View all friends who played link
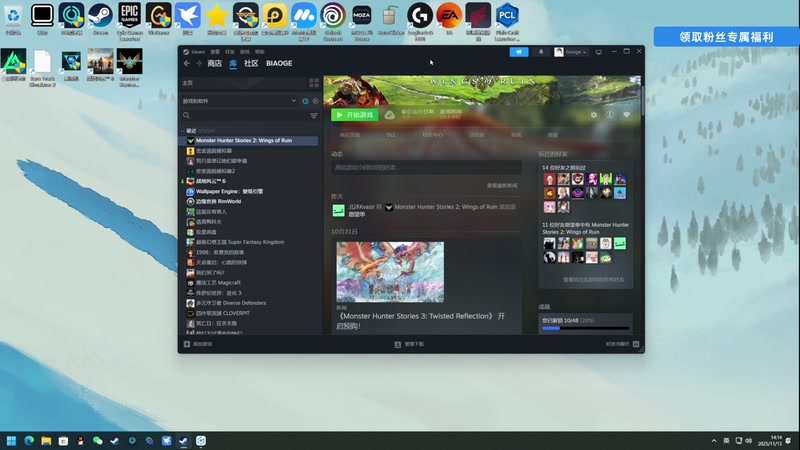Screen dimensions: 800x450 pyautogui.click(x=593, y=280)
